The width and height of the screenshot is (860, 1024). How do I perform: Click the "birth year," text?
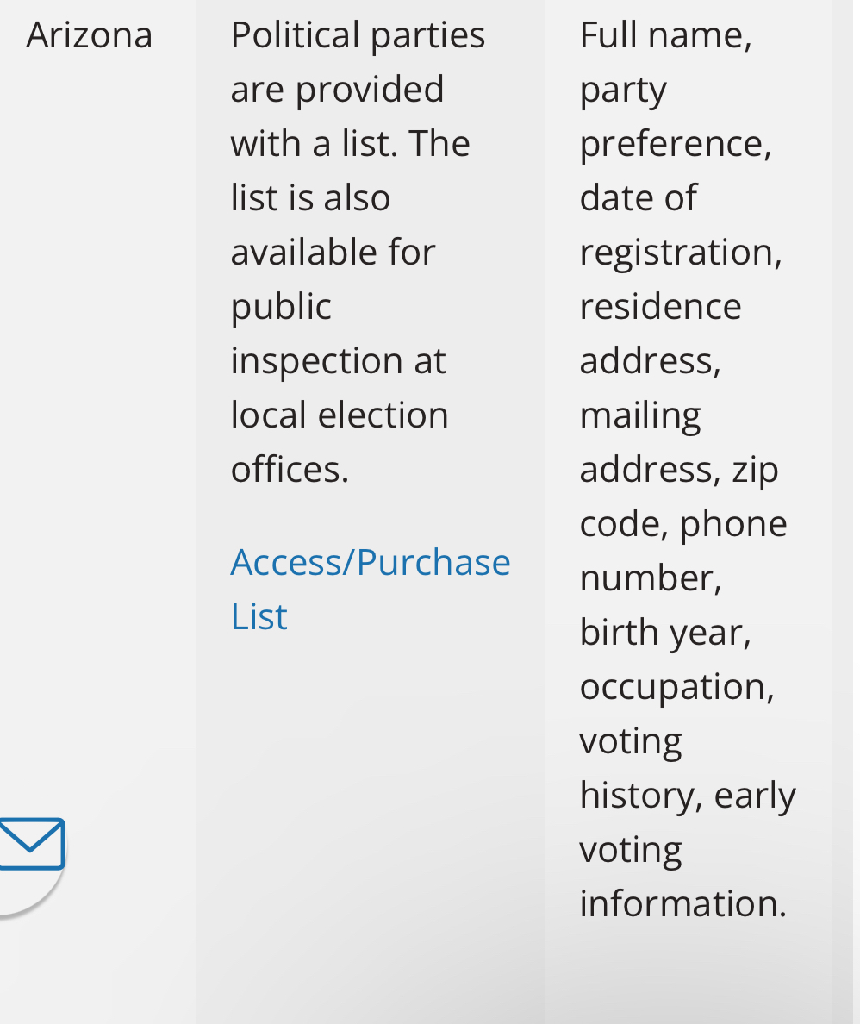[666, 633]
